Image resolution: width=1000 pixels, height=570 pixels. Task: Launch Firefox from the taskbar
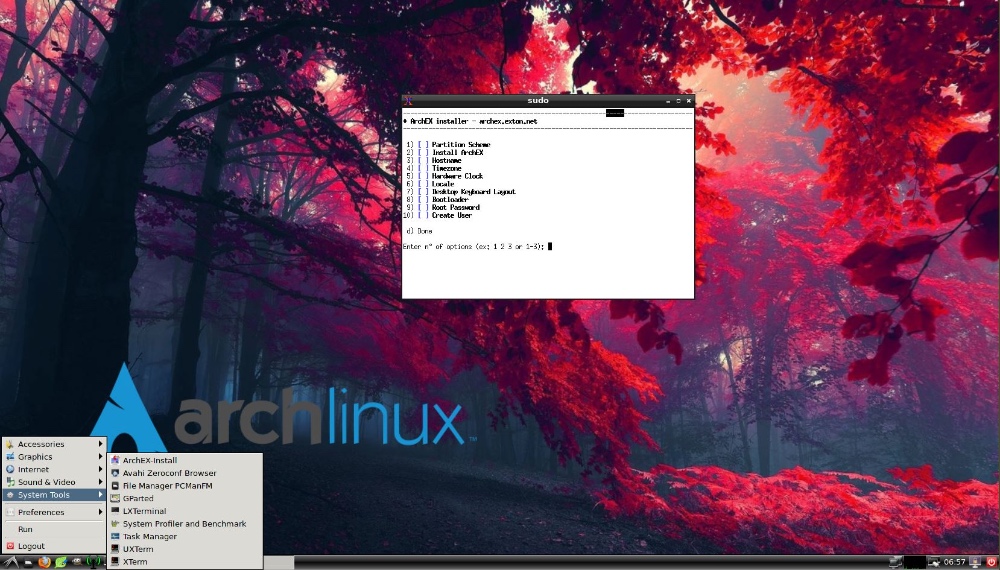click(x=44, y=562)
